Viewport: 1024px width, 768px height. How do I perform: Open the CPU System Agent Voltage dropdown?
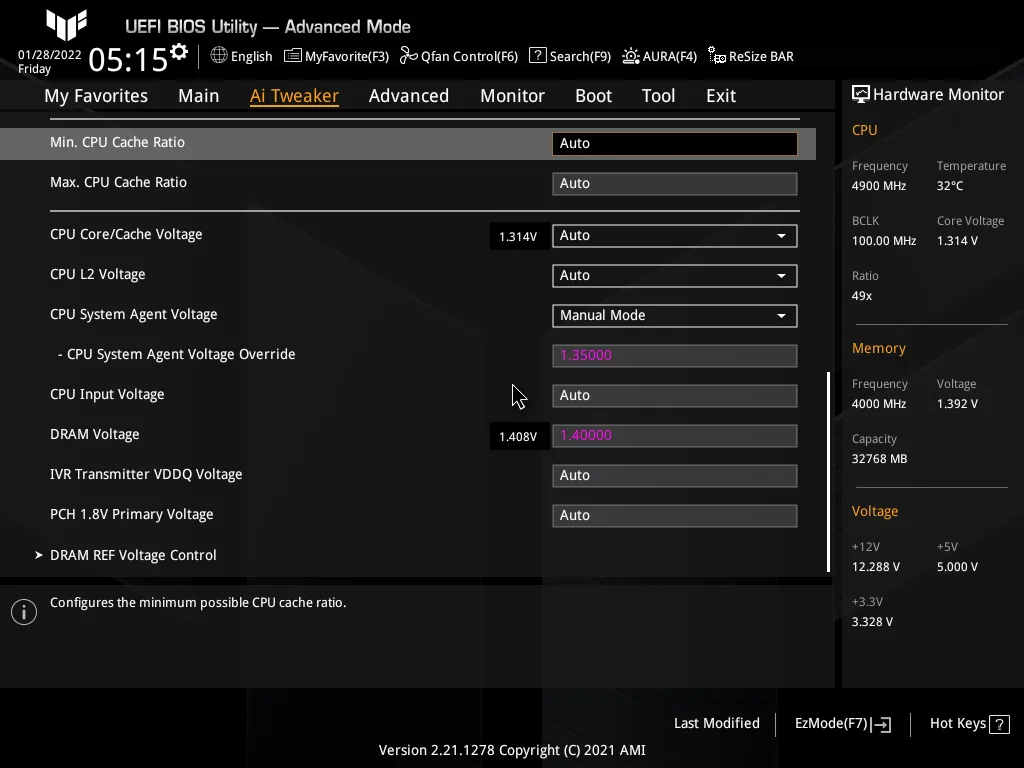click(x=675, y=315)
